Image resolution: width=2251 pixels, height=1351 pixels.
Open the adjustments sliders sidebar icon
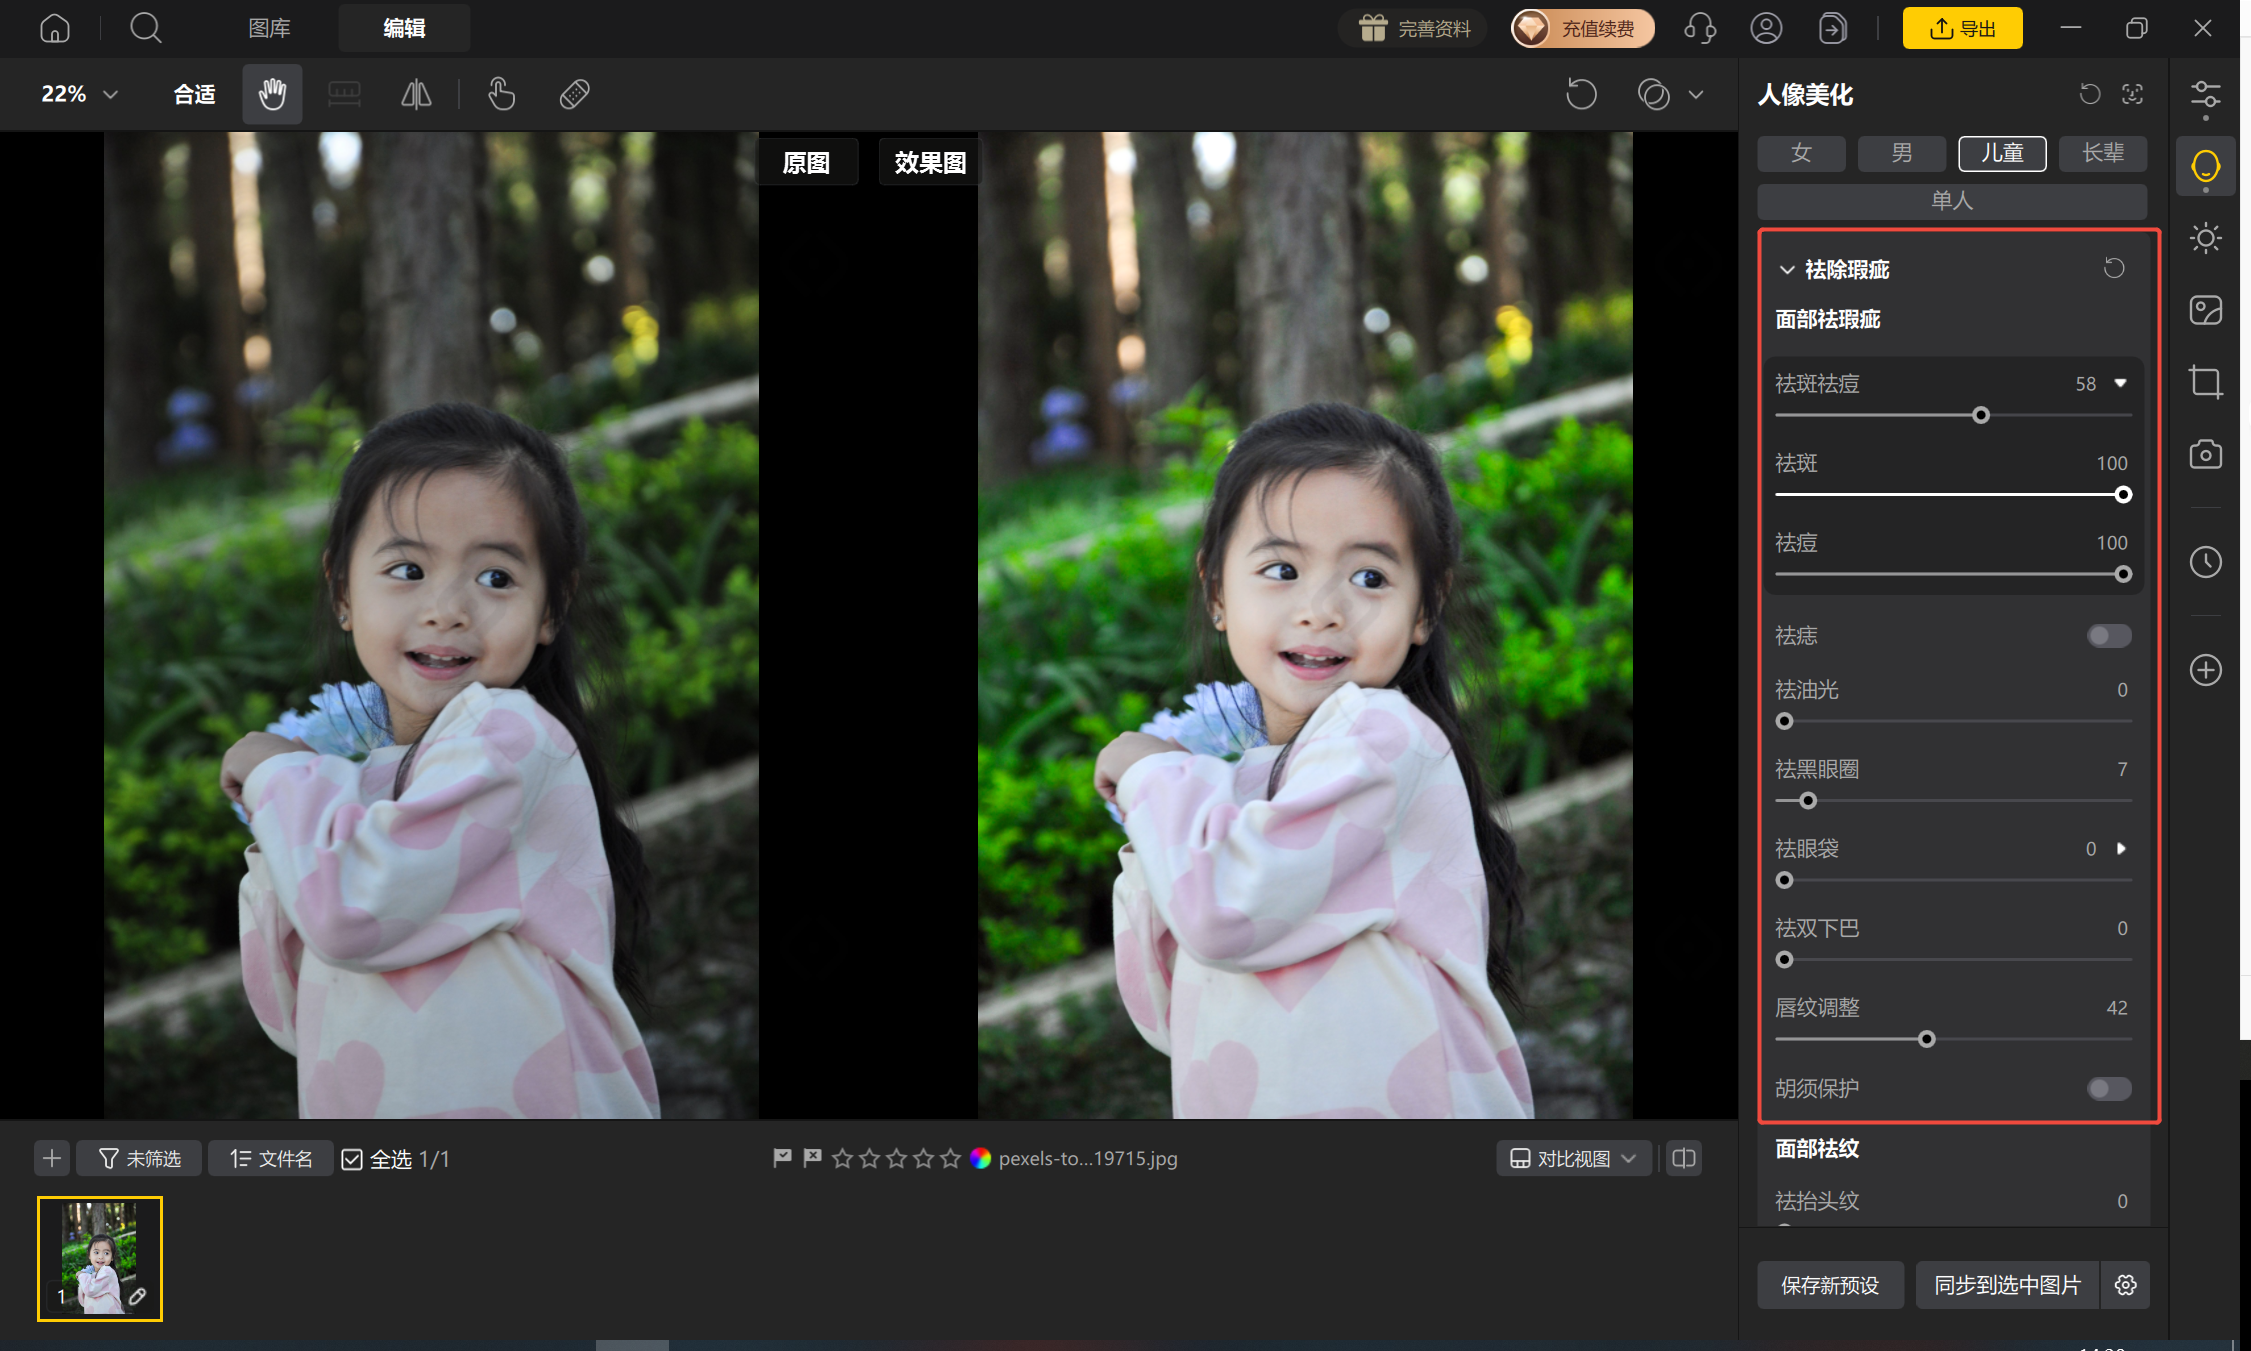[2205, 95]
